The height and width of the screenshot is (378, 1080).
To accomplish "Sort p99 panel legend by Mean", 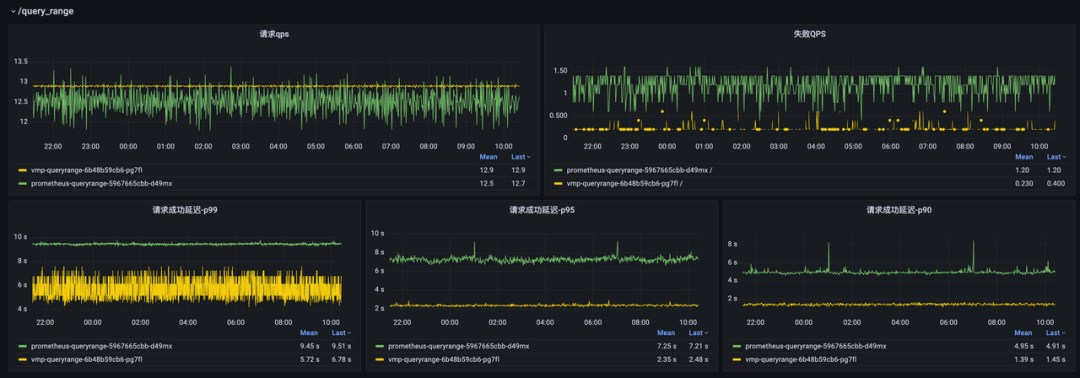I will pyautogui.click(x=309, y=333).
